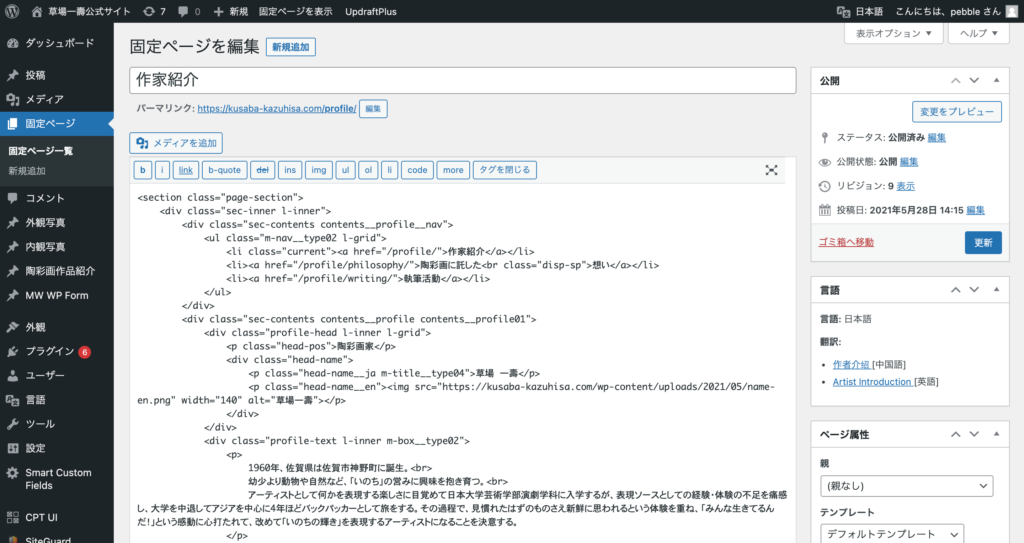Open the Plugins menu with 6 badge
The width and height of the screenshot is (1024, 543).
point(50,351)
